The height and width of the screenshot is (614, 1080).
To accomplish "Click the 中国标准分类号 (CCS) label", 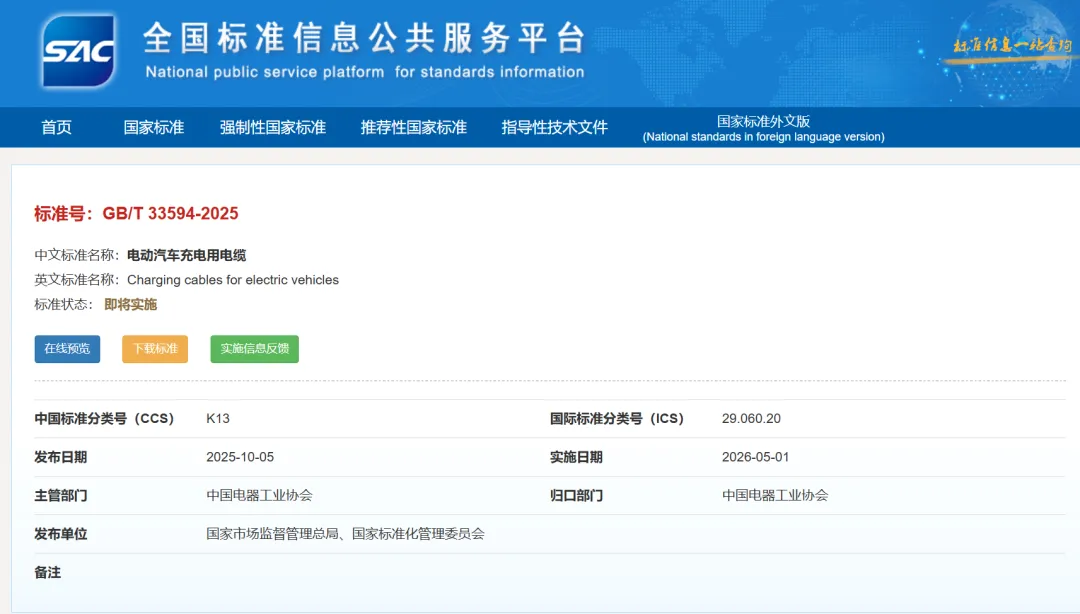I will click(x=105, y=418).
